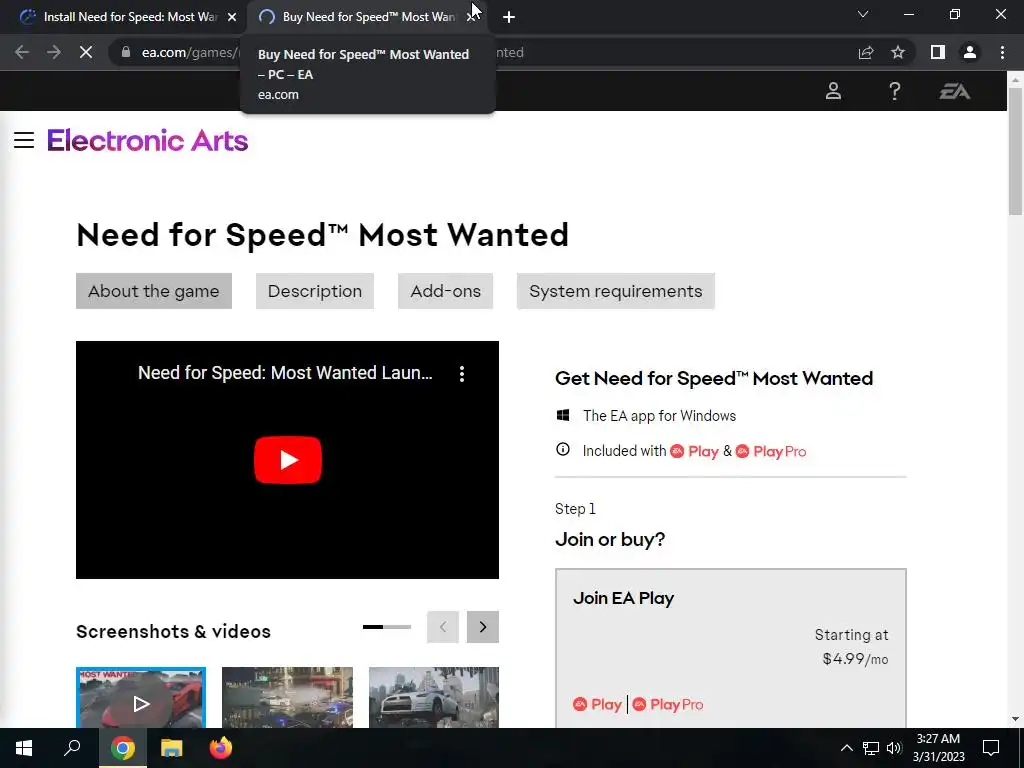Click Chrome icon in taskbar
This screenshot has width=1024, height=768.
pos(123,748)
